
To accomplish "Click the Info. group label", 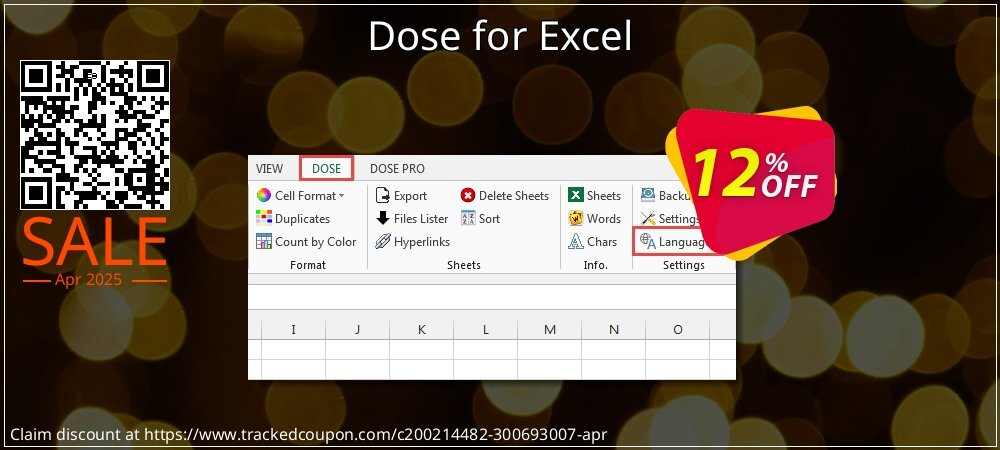I will 596,265.
